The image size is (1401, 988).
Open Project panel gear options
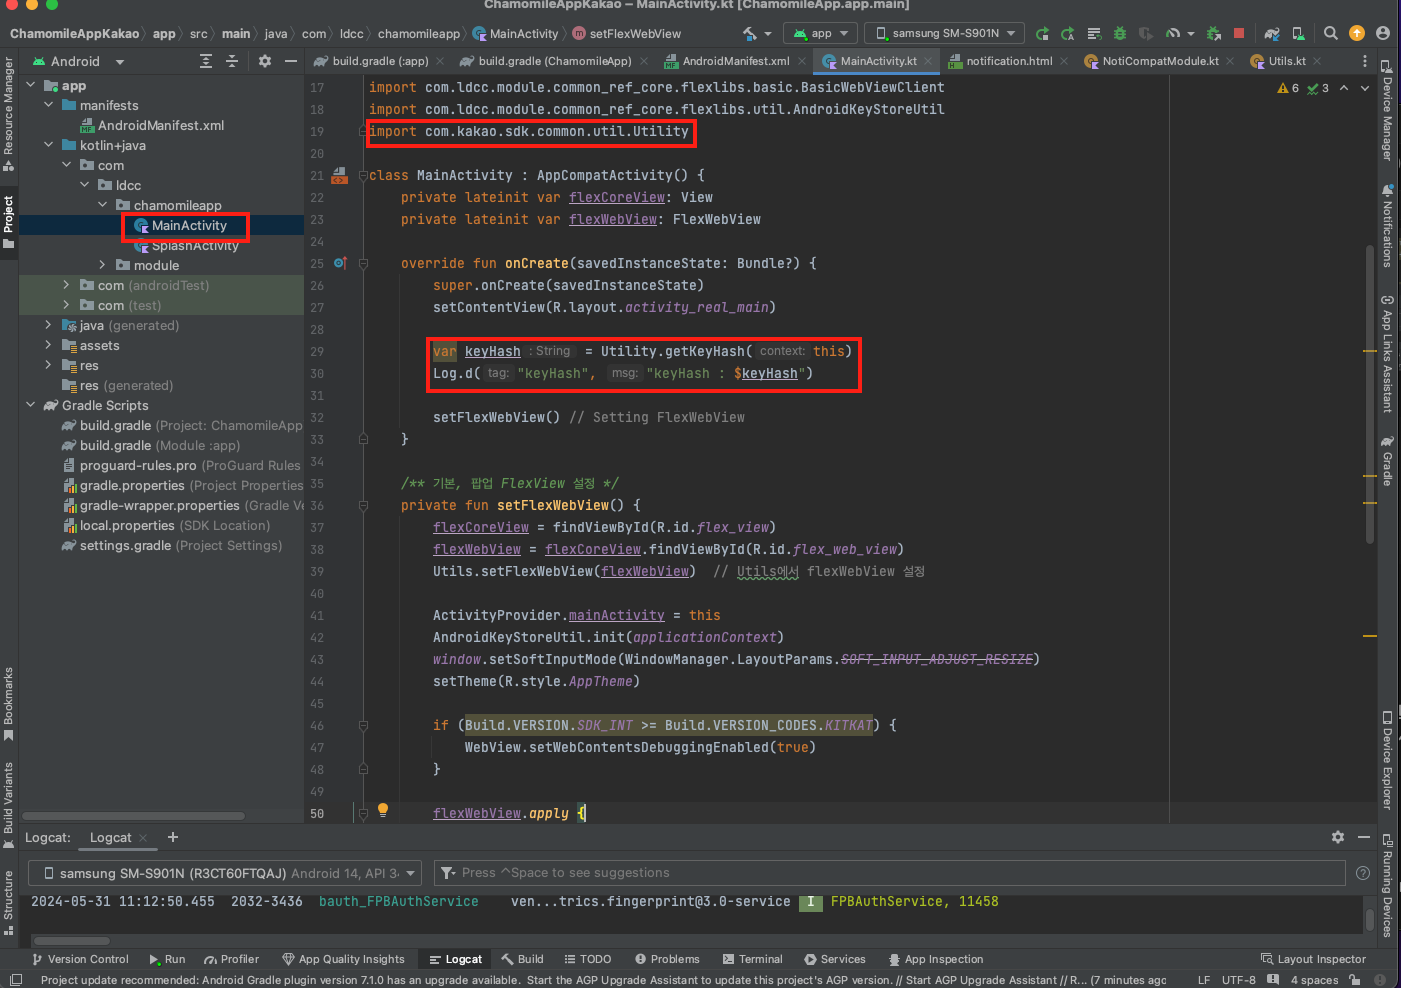pyautogui.click(x=264, y=61)
